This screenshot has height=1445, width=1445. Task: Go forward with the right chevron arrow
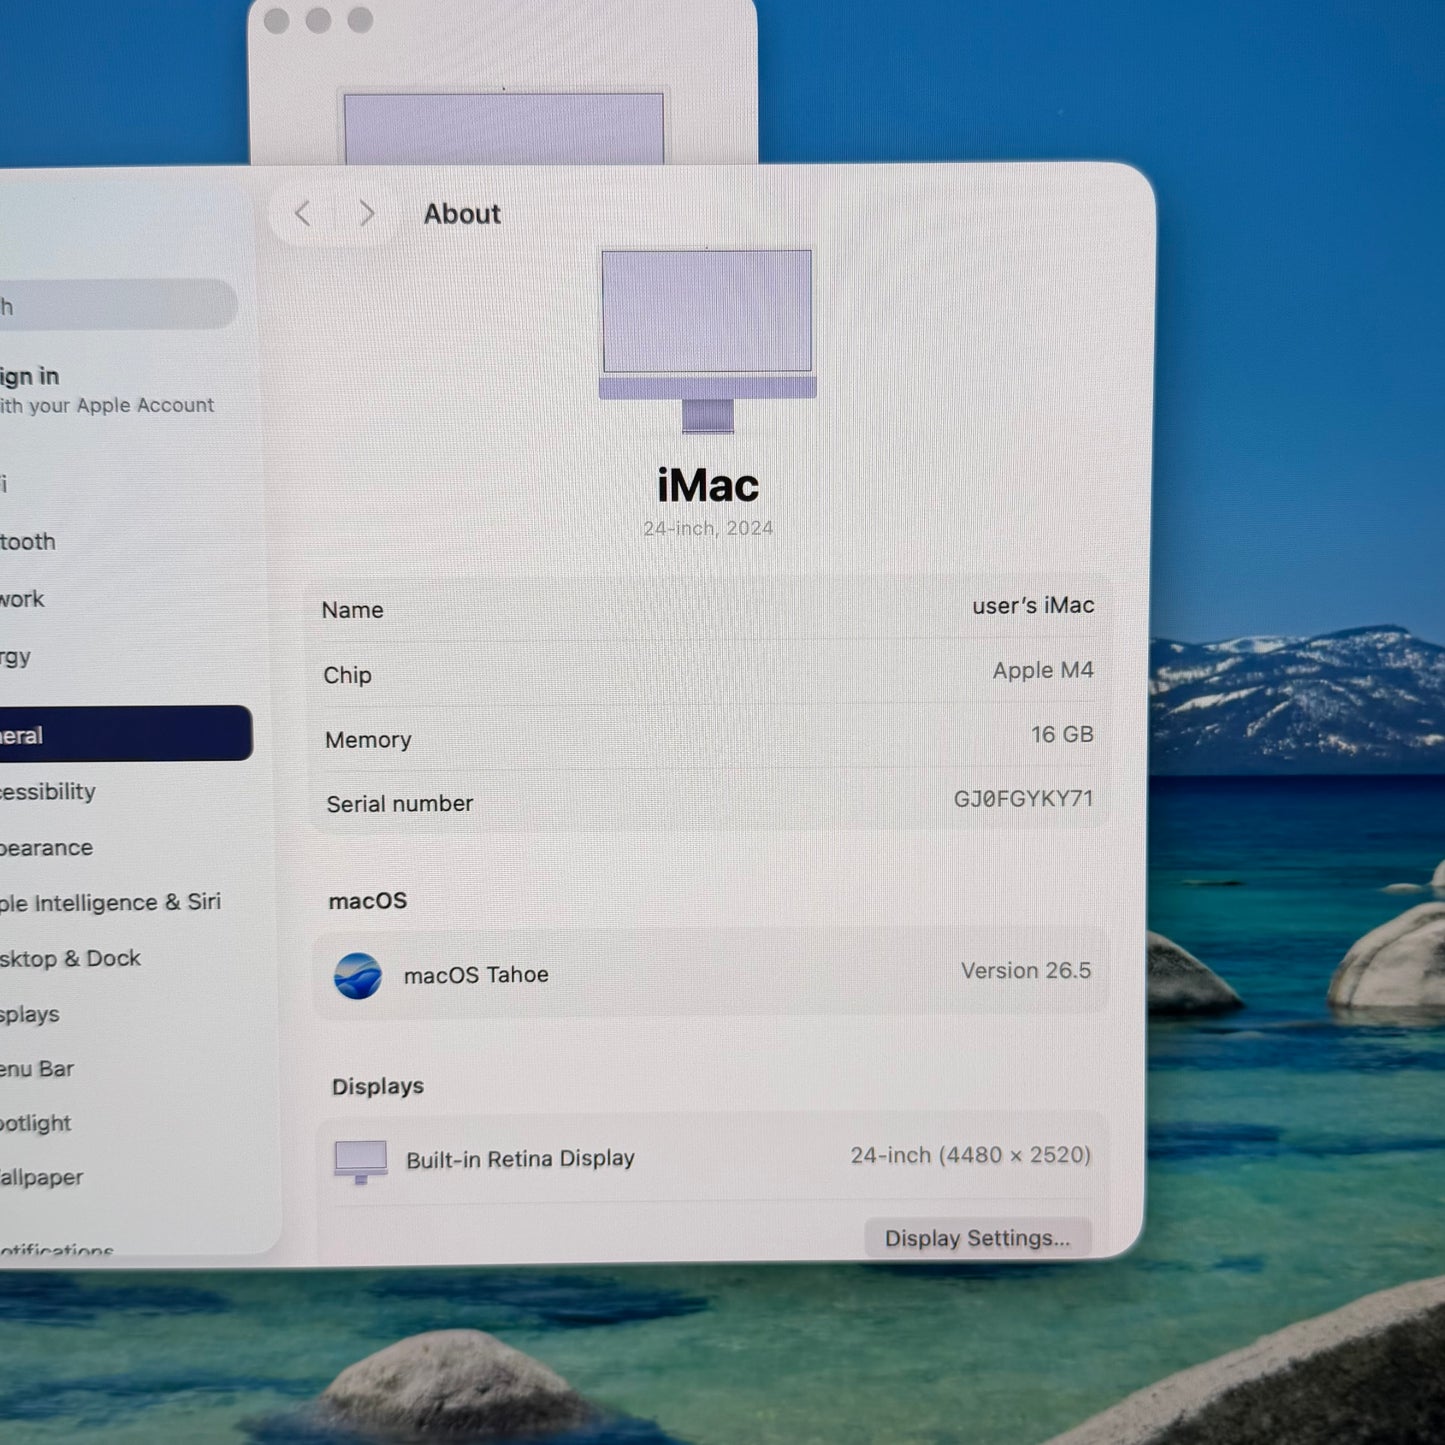[x=366, y=213]
